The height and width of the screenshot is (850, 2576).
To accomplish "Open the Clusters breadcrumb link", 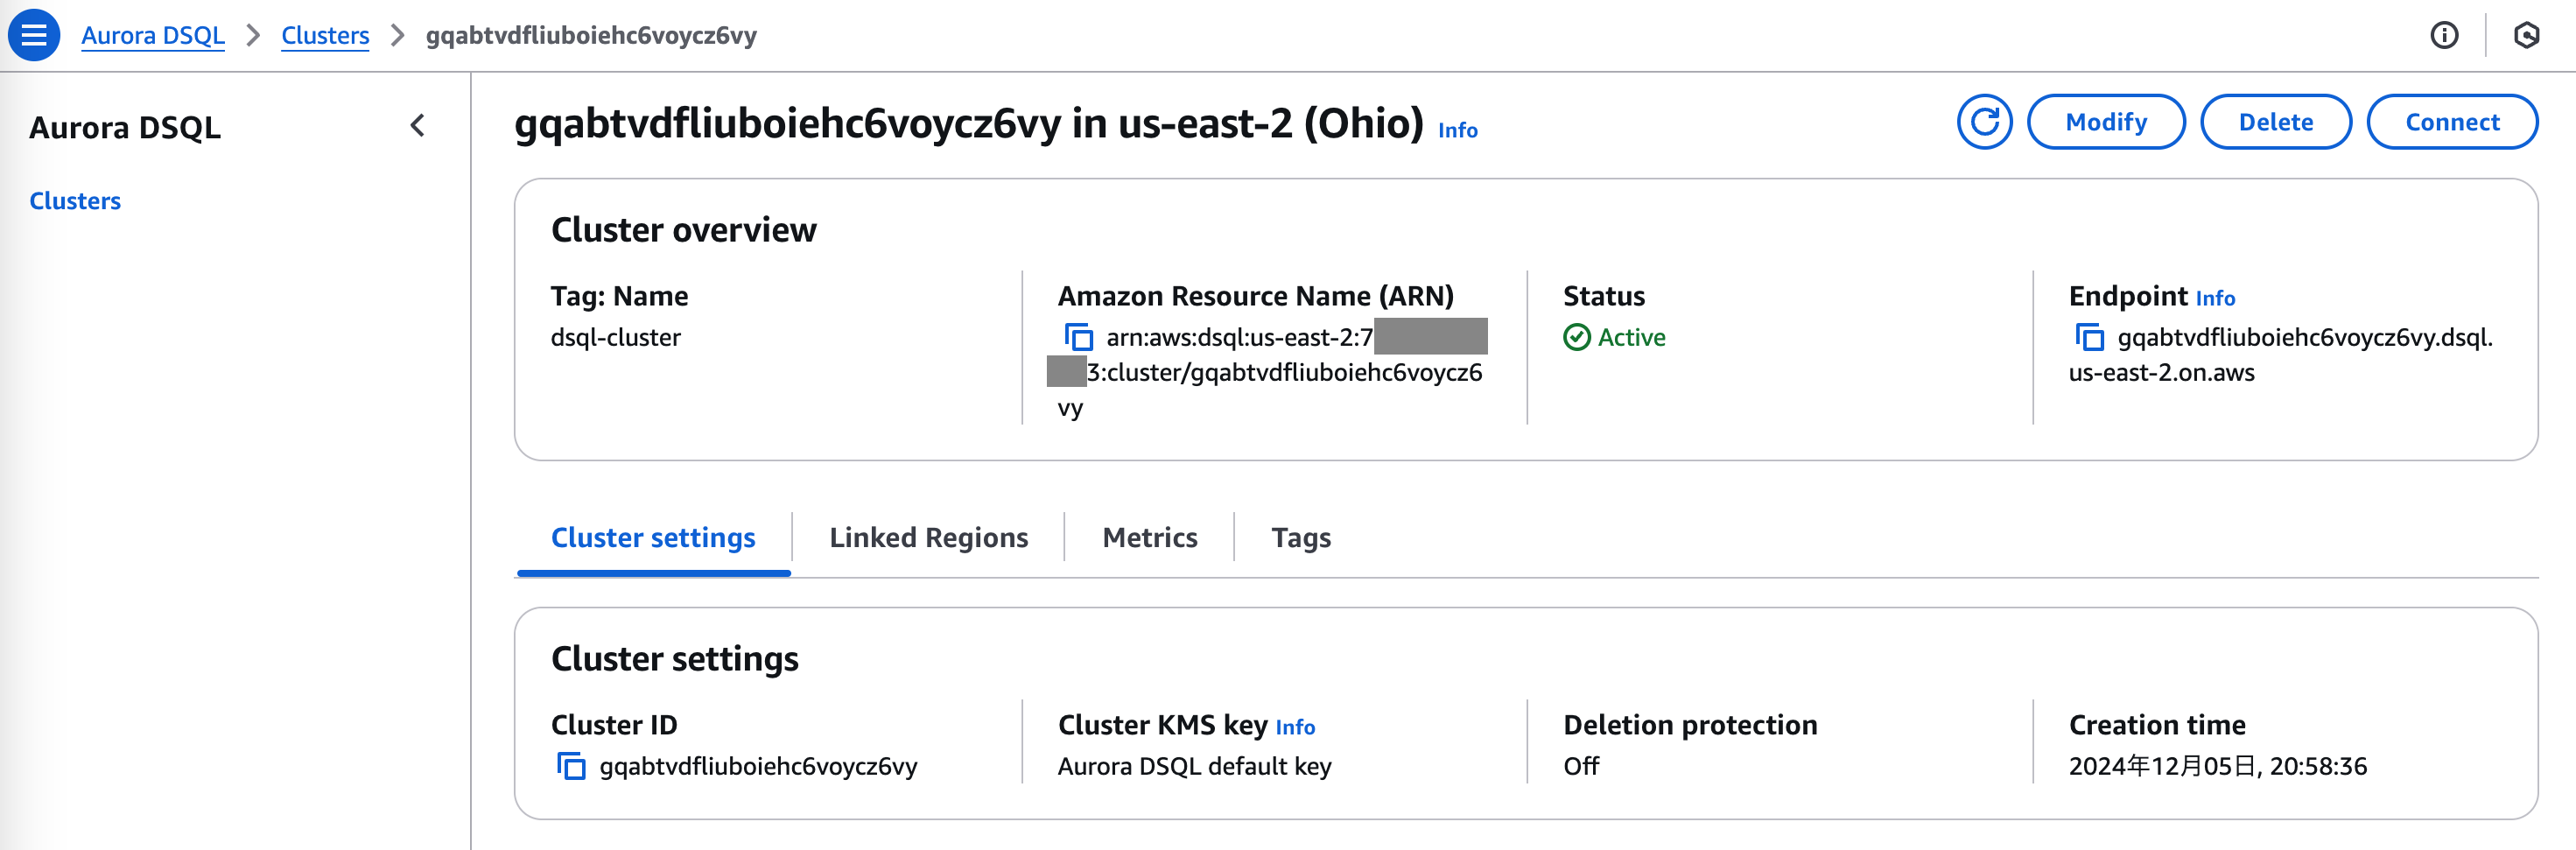I will point(325,36).
